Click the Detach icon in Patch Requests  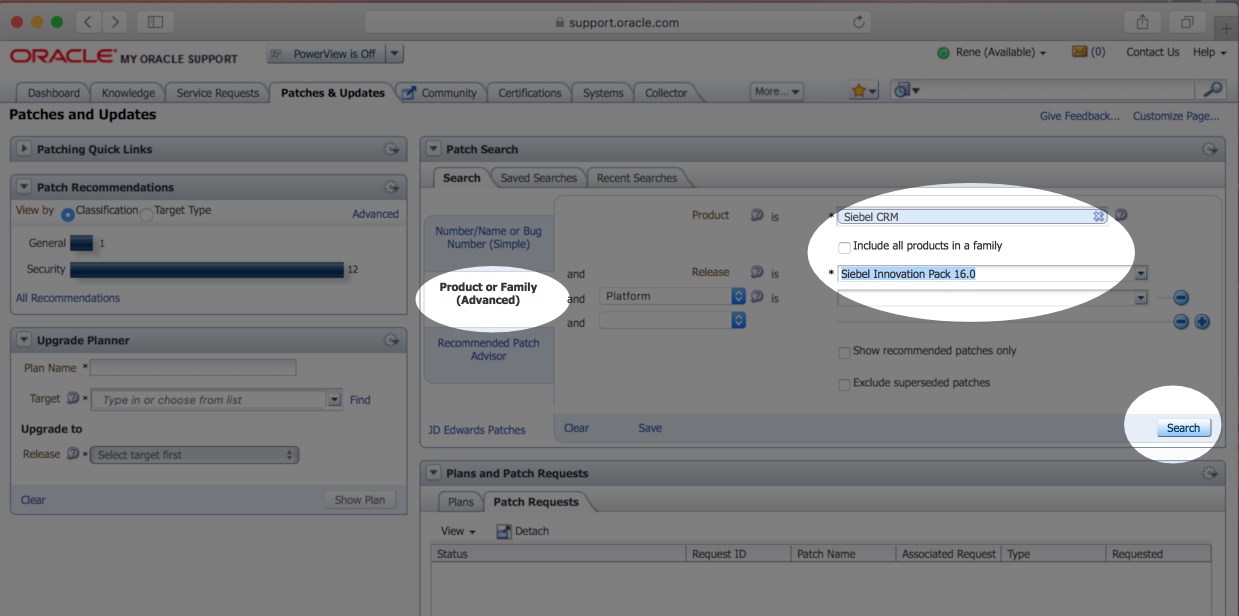click(503, 531)
